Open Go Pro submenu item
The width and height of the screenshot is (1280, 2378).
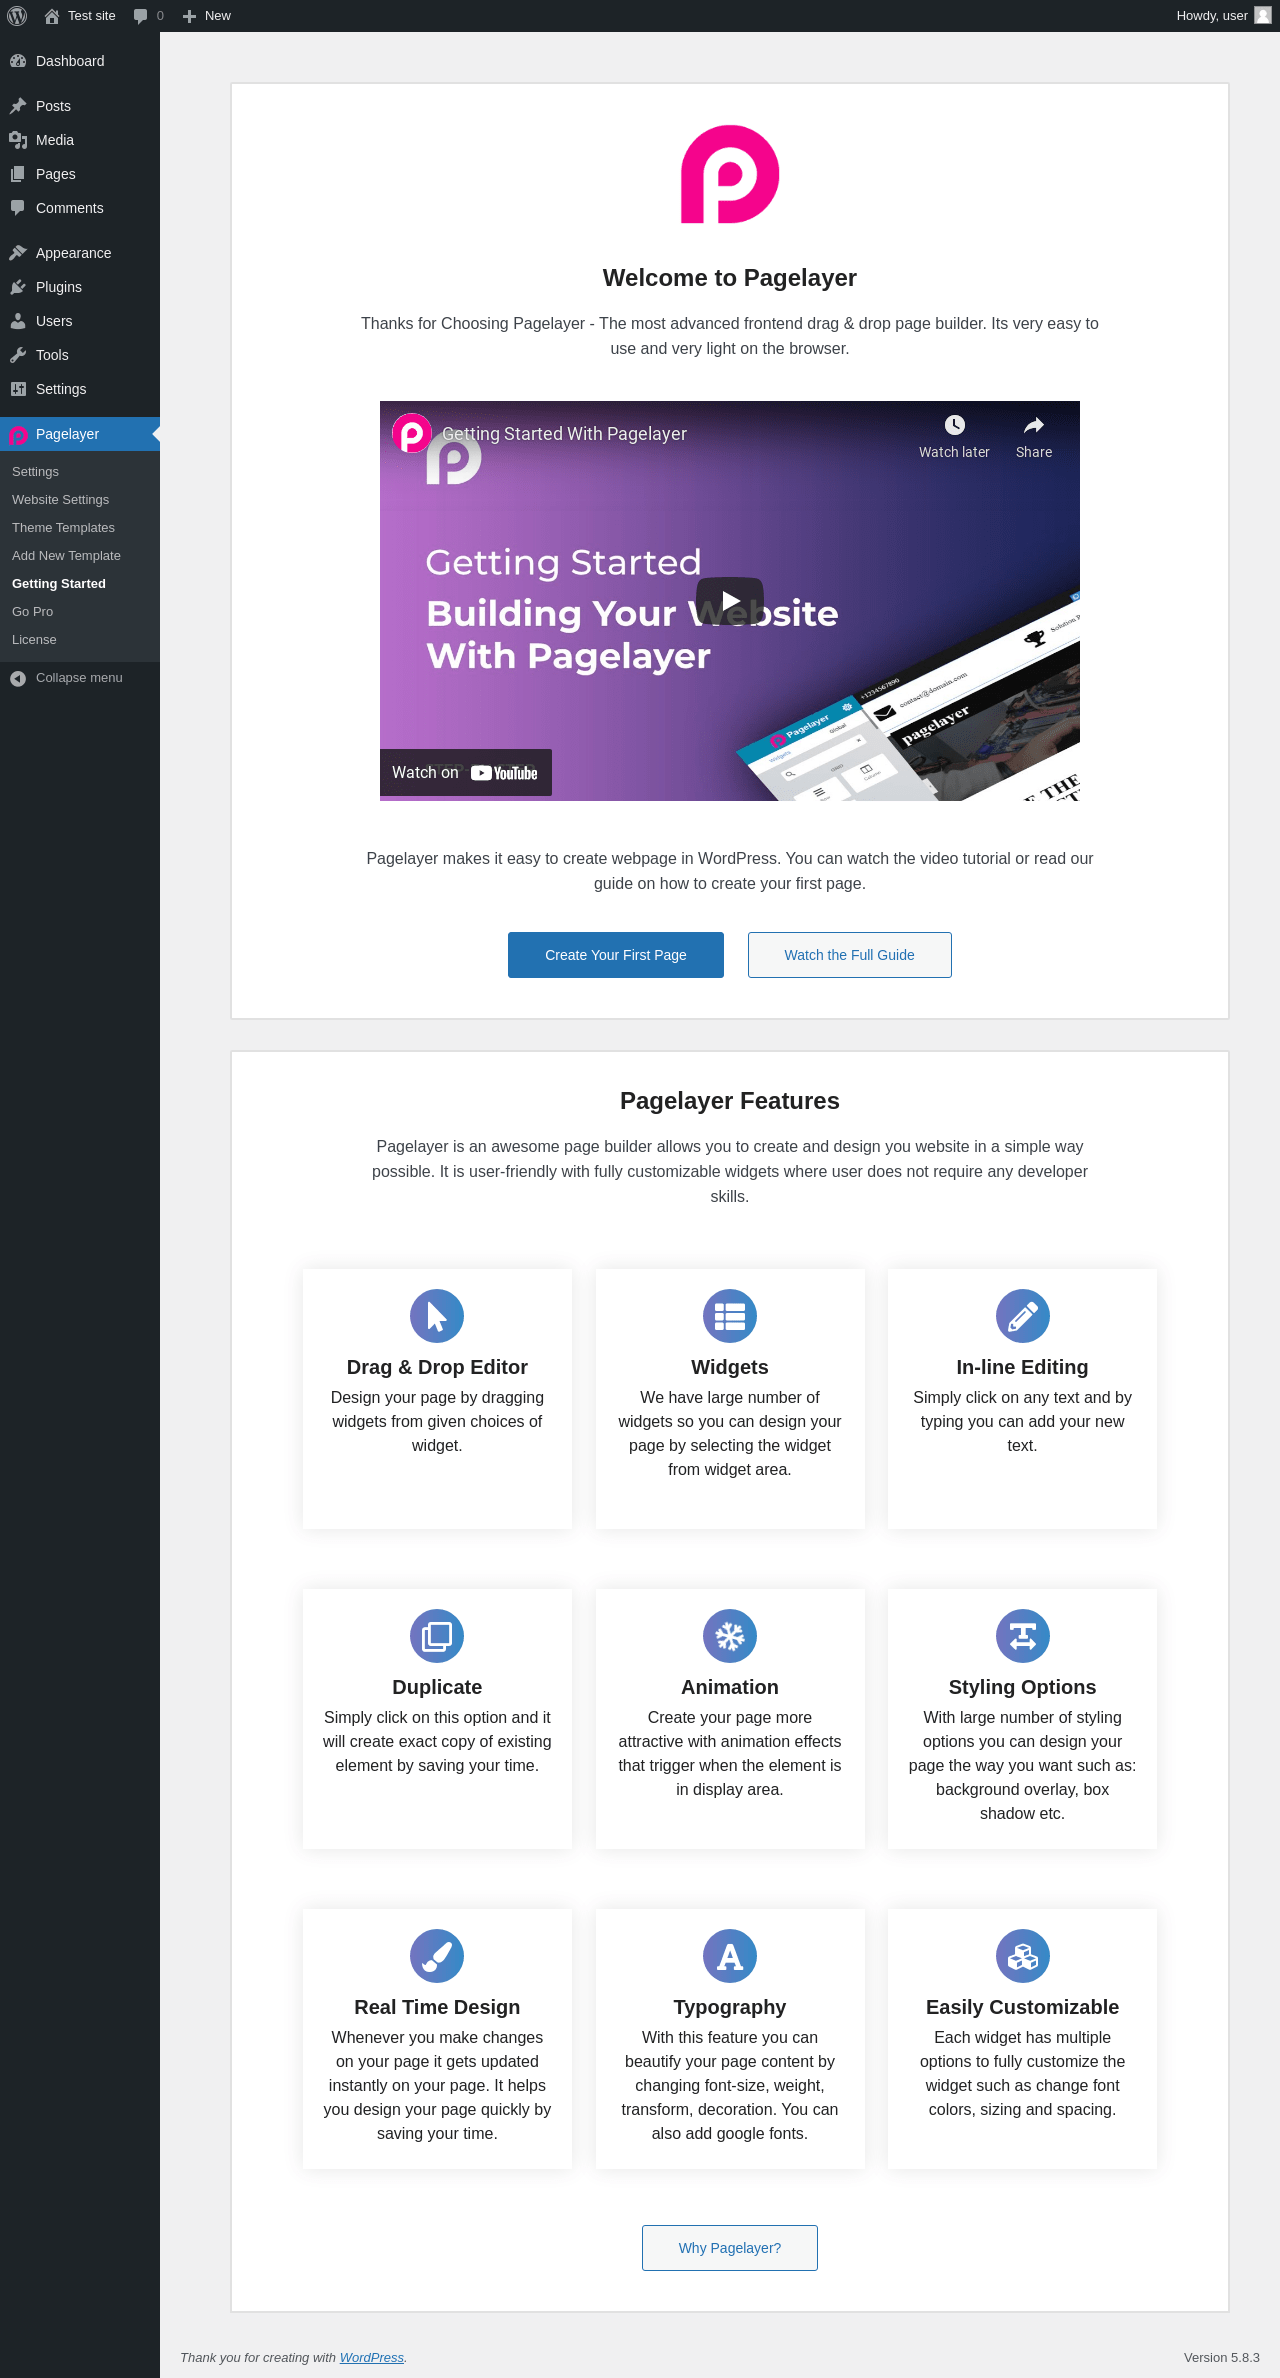point(33,612)
